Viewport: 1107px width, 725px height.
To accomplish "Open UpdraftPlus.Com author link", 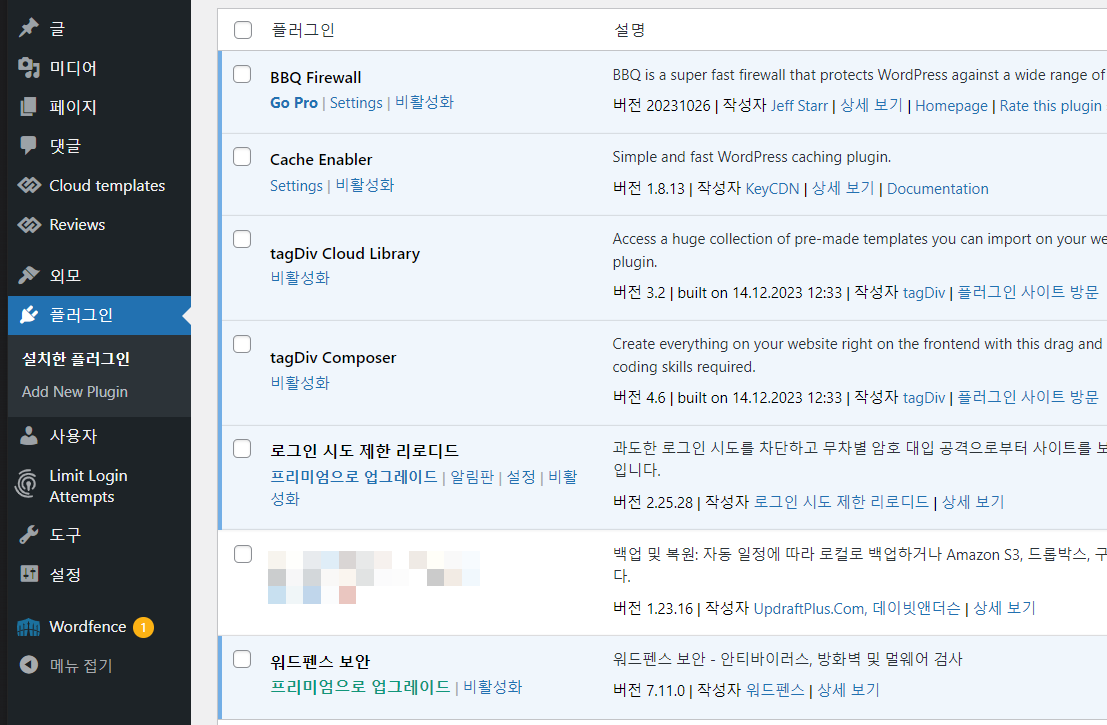I will tap(809, 608).
